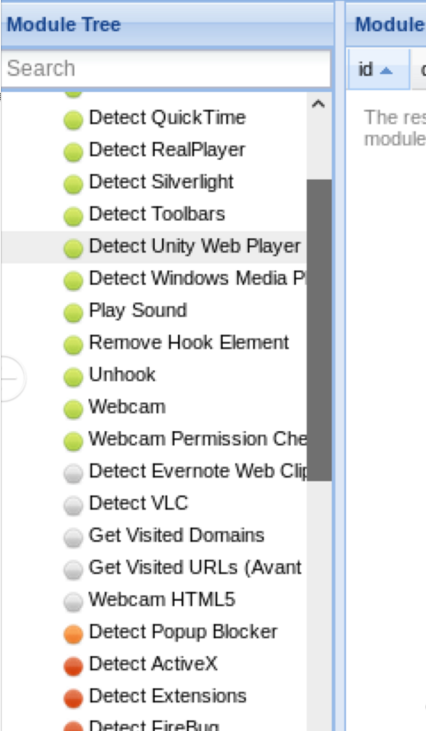Click green icon next to Play Sound

[73, 313]
